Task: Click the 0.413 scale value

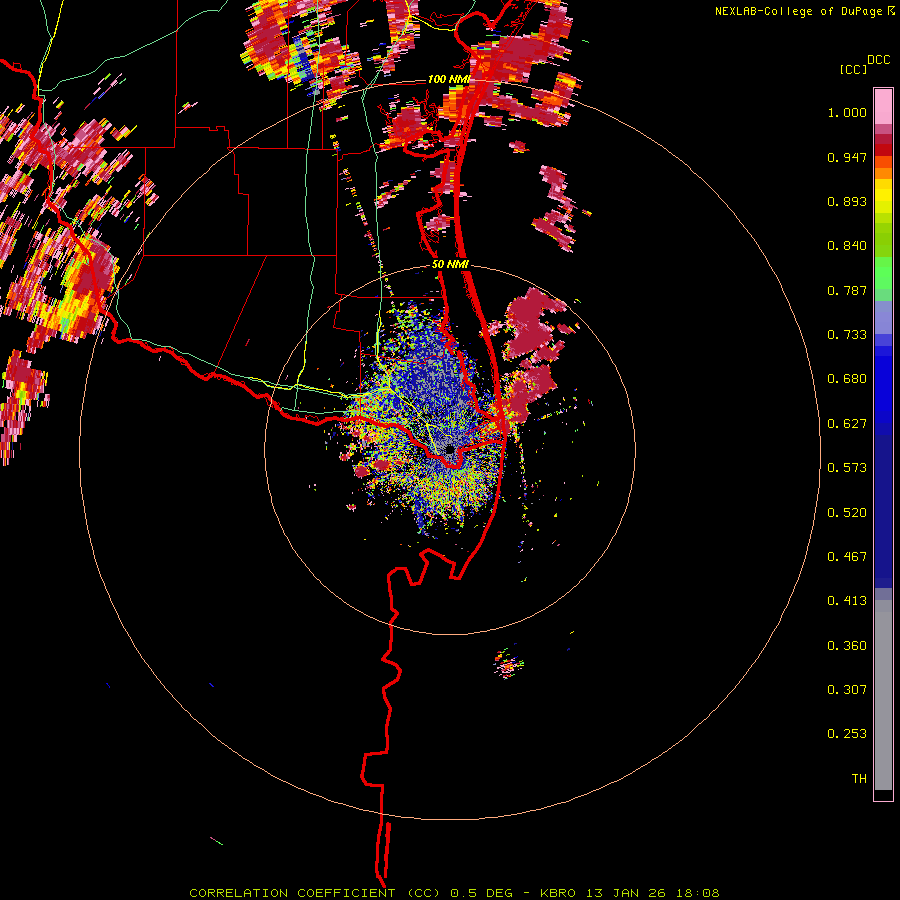Action: 847,601
